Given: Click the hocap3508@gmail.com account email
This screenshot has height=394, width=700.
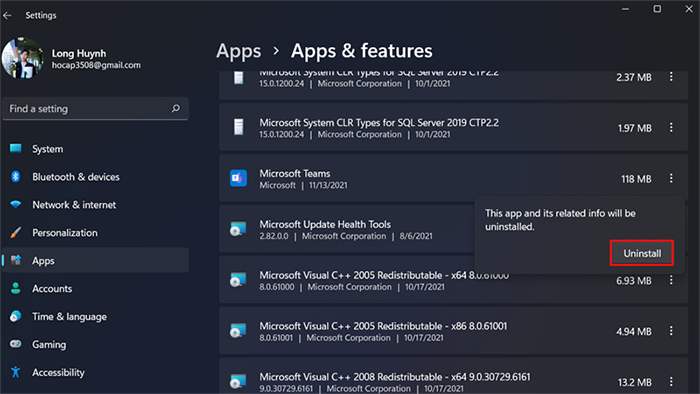Looking at the screenshot, I should pyautogui.click(x=96, y=65).
